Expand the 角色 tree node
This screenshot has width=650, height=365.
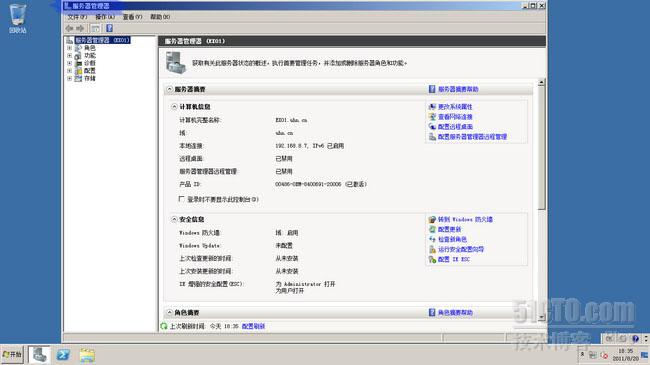(69, 48)
